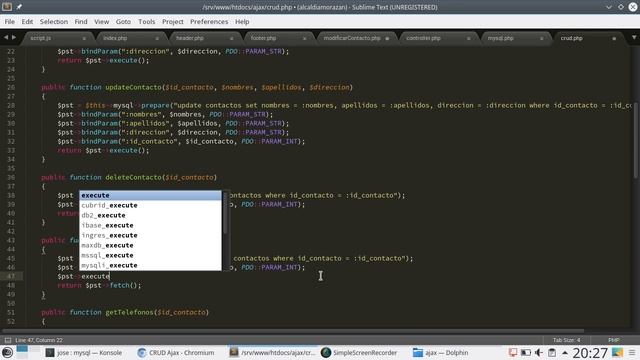Click the battery tray icon
Viewport: 640px width, 360px height.
pos(526,352)
